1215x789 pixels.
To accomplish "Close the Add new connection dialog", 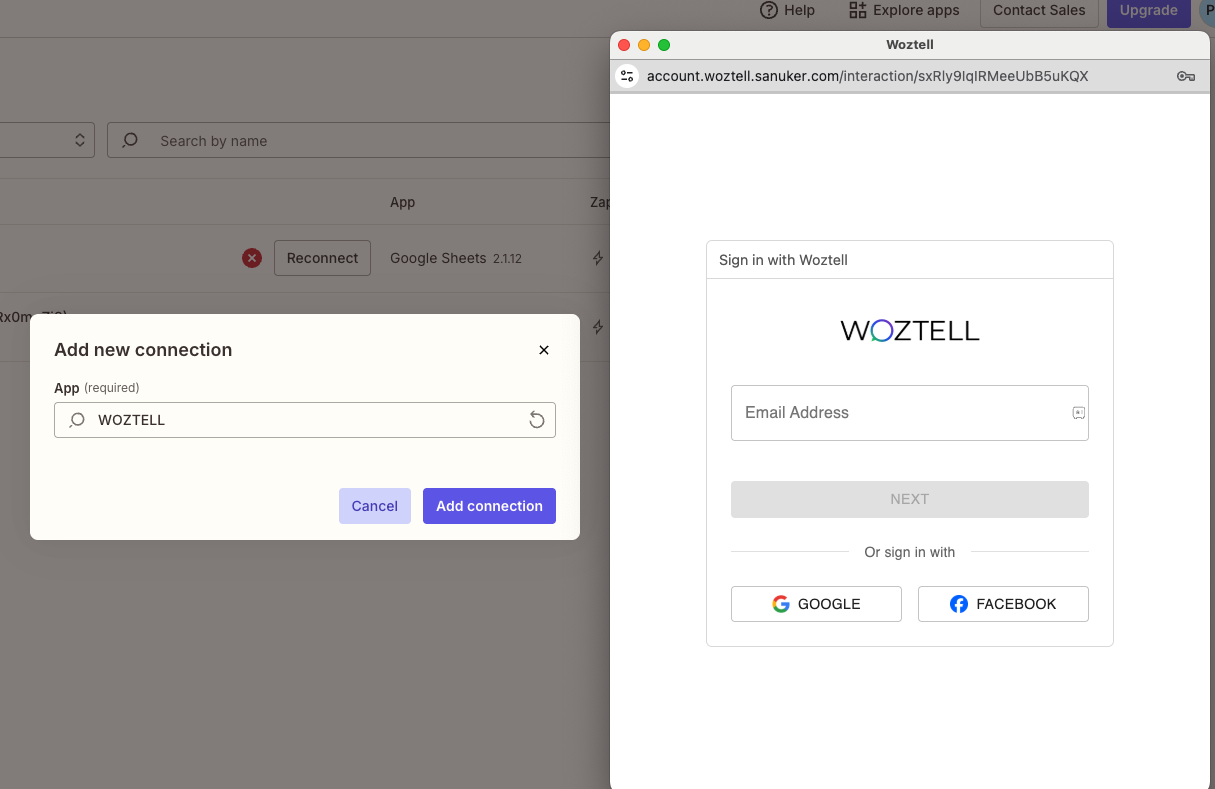I will 544,350.
